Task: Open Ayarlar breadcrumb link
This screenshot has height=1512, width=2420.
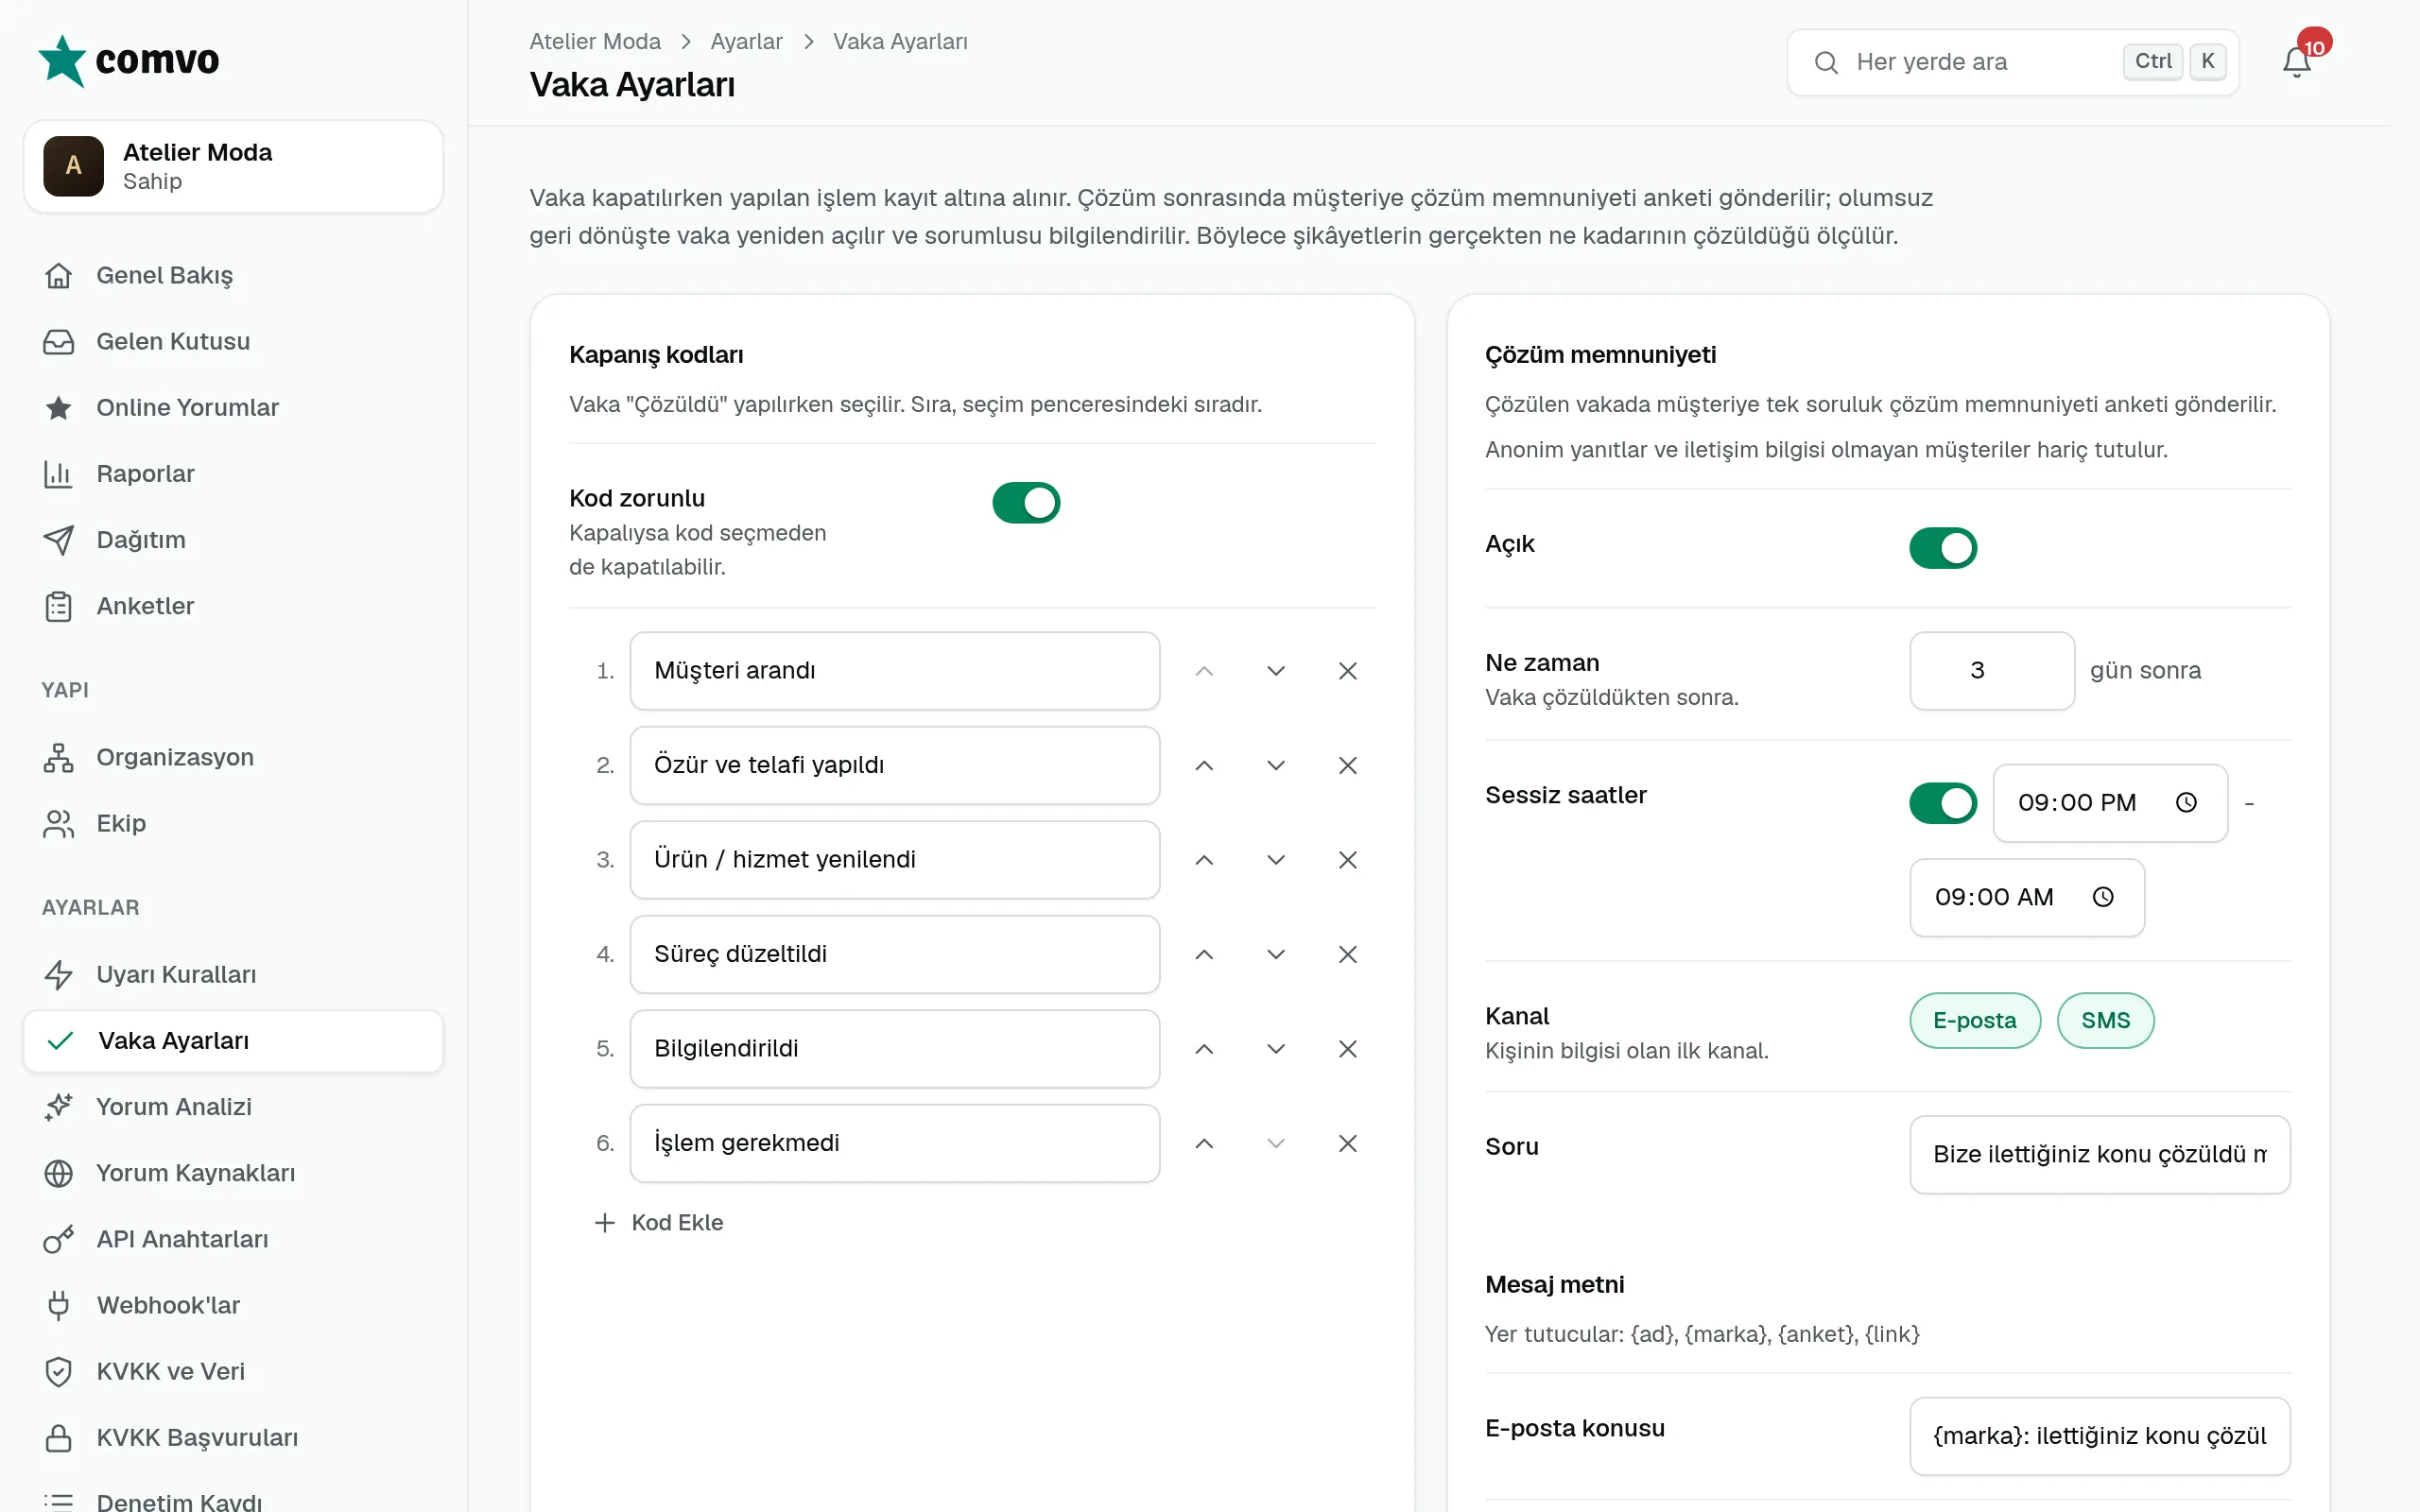Action: click(x=746, y=42)
